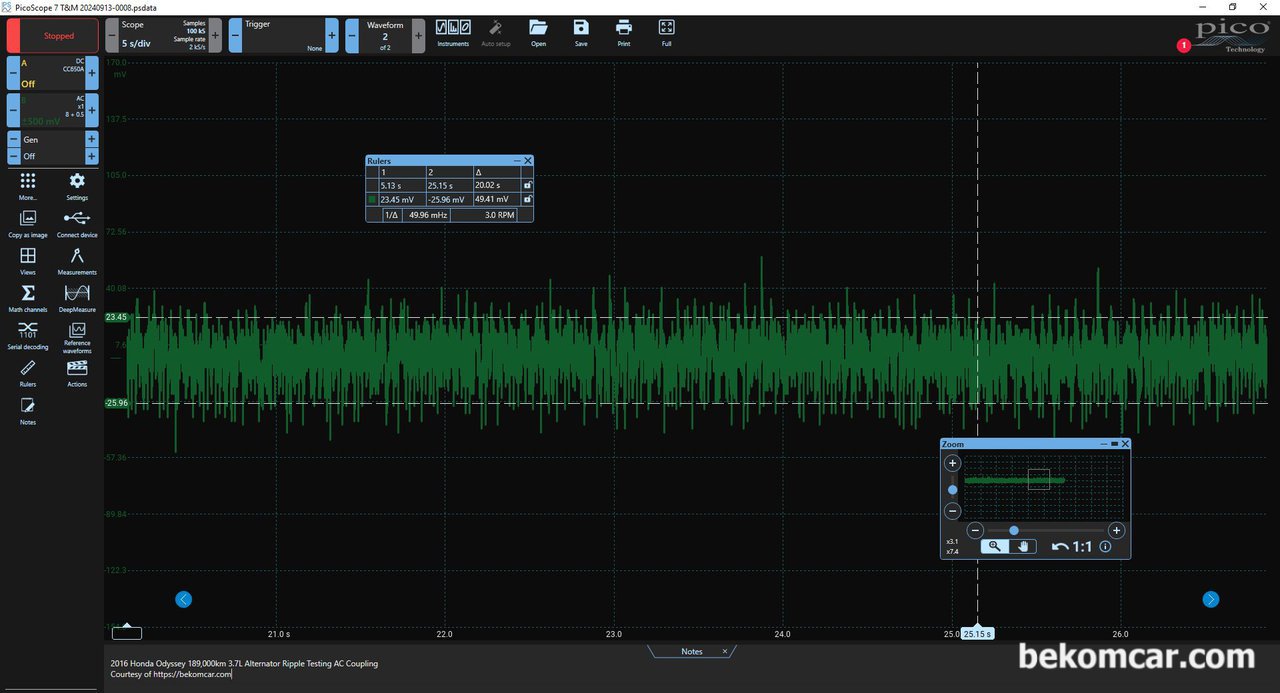The width and height of the screenshot is (1280, 693).
Task: Switch to Full screen view
Action: pos(667,33)
